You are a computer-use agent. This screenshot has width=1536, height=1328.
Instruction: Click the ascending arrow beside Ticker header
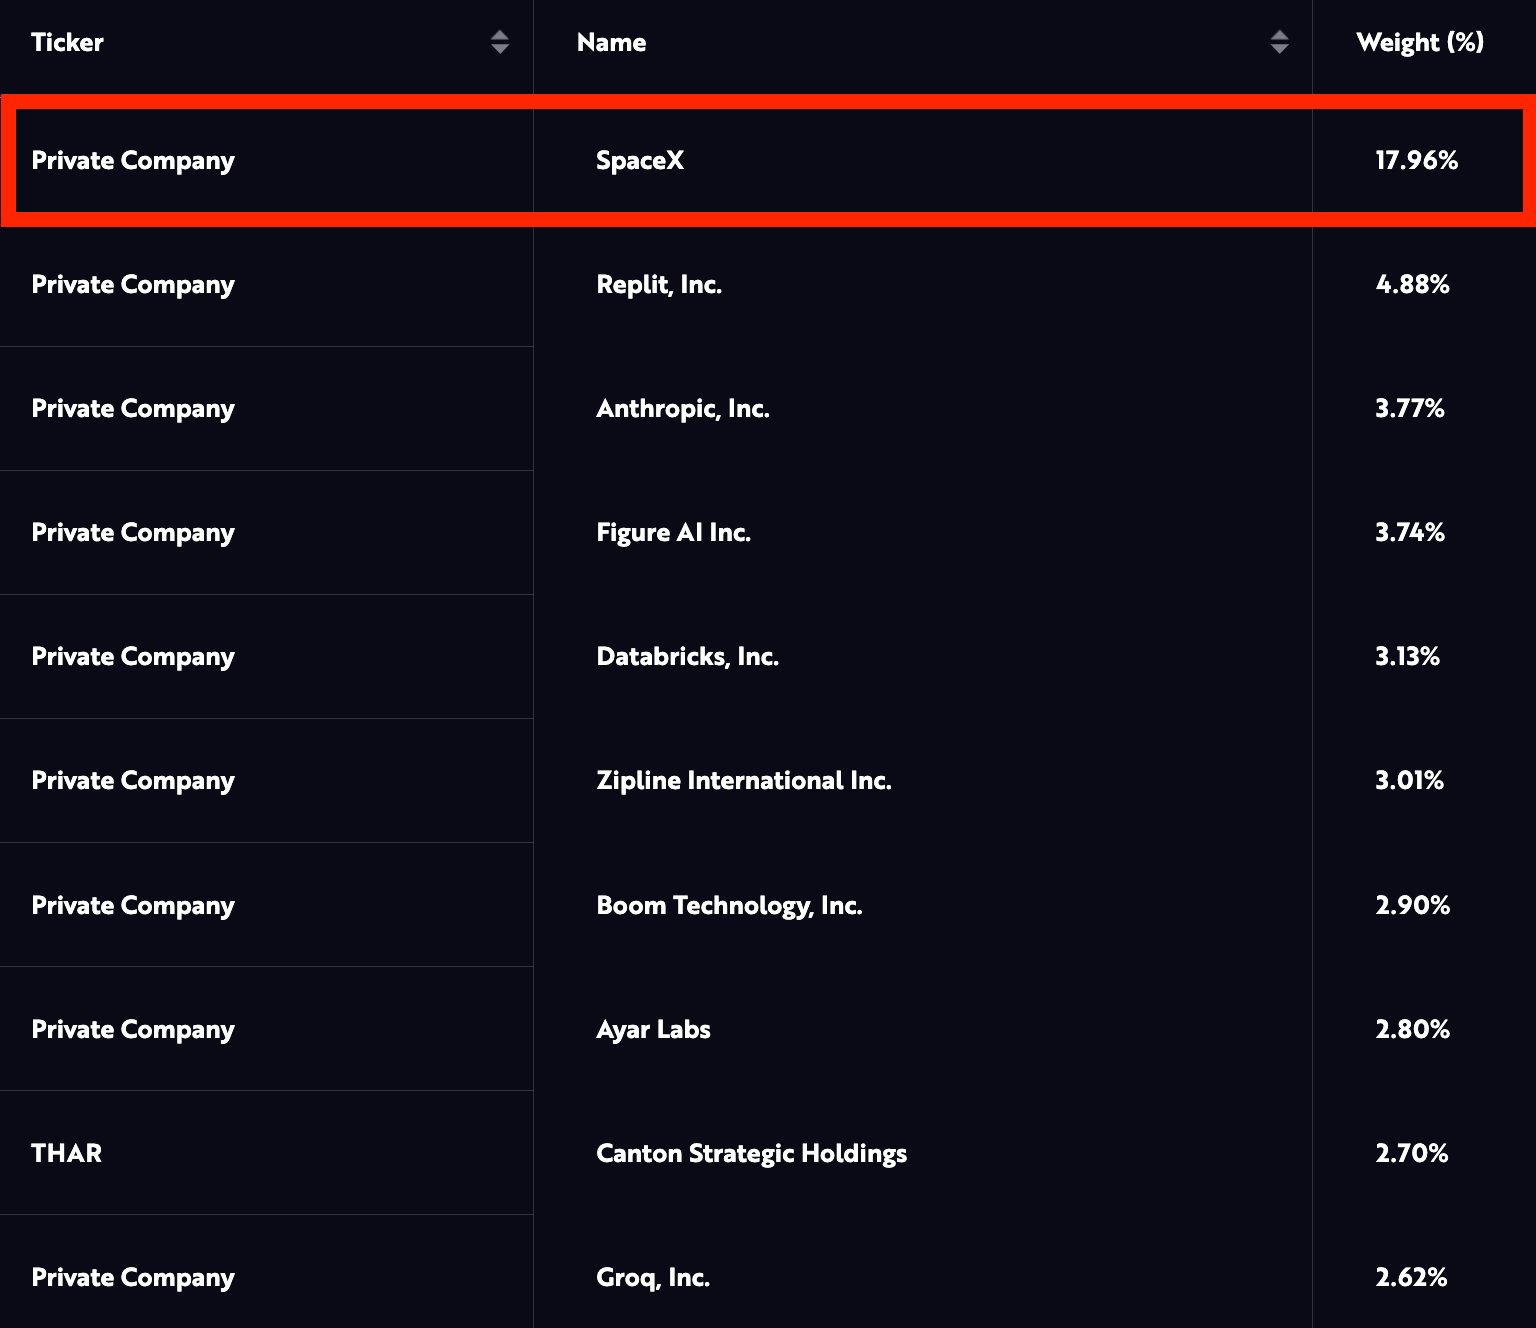(500, 37)
